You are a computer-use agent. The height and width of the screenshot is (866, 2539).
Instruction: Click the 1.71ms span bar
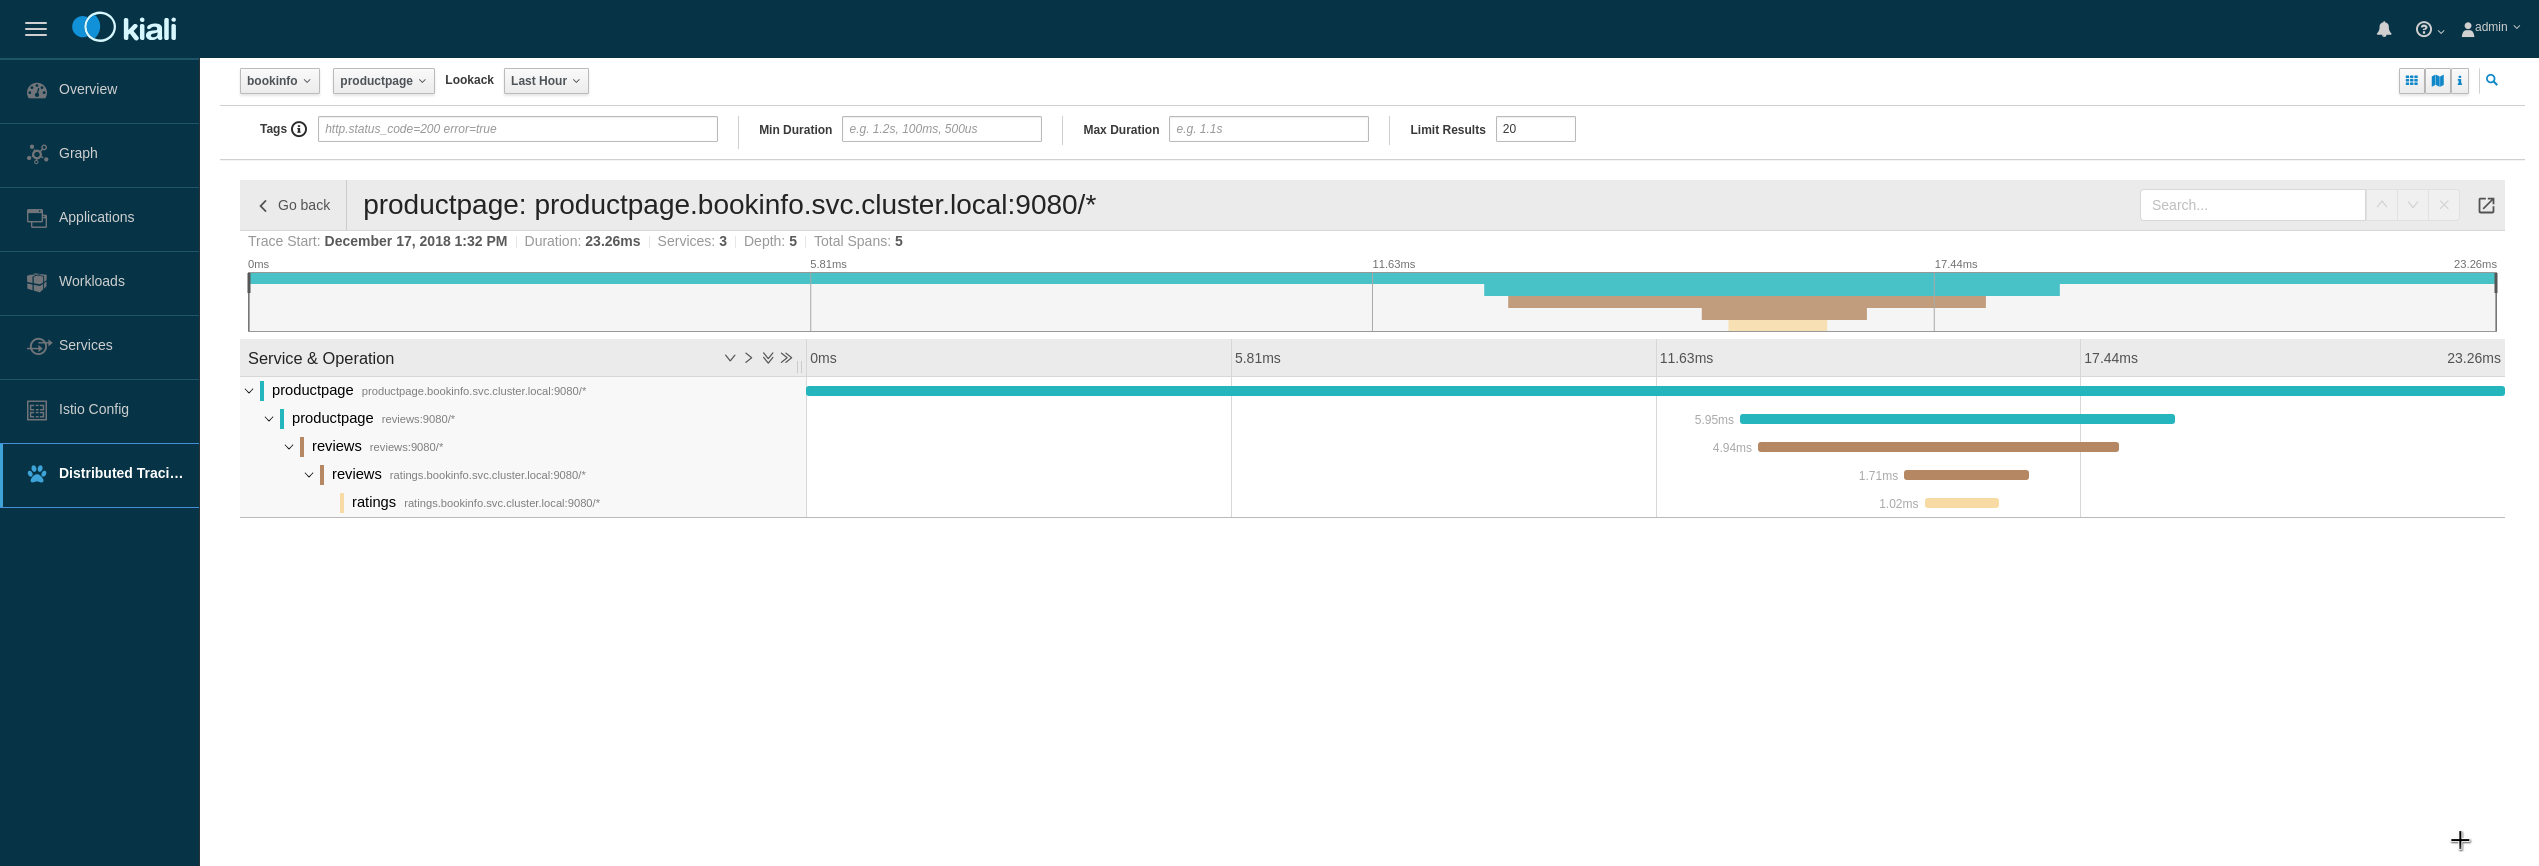pos(1966,475)
